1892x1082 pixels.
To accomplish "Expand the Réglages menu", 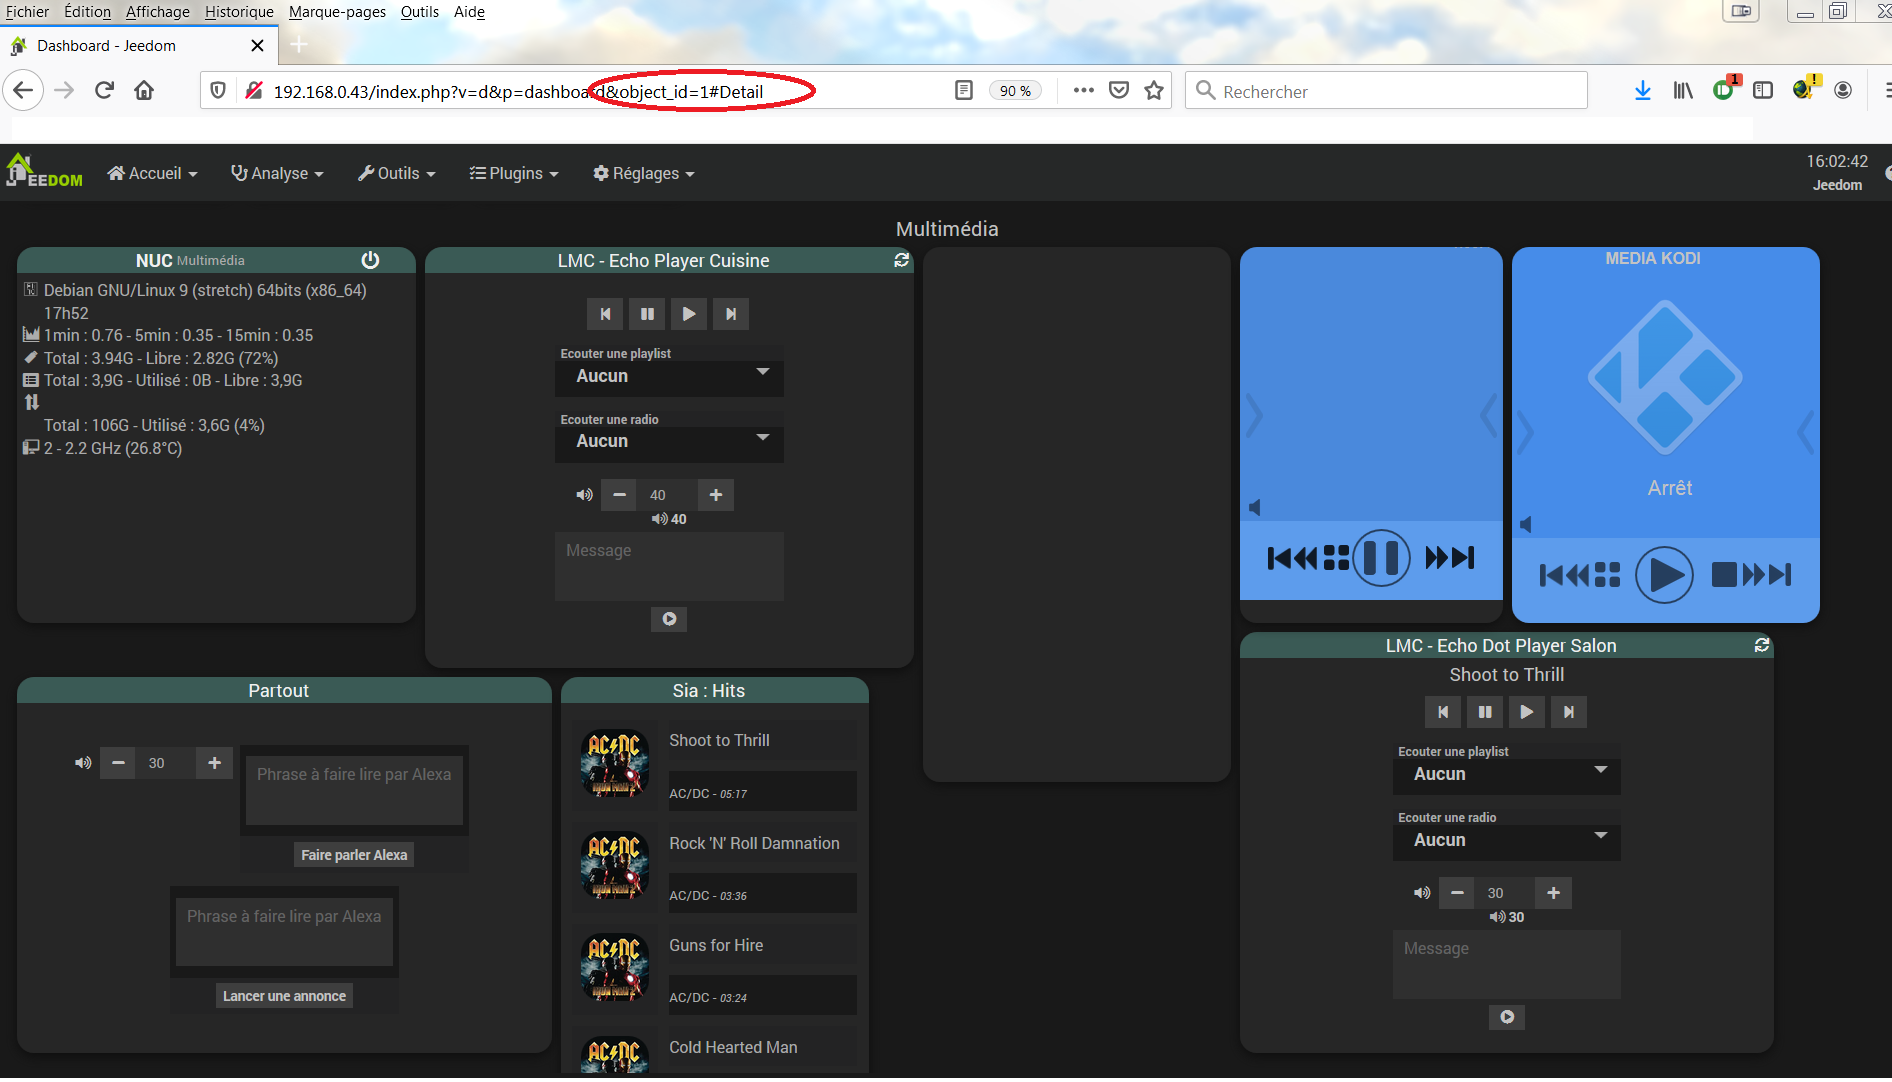I will click(643, 173).
